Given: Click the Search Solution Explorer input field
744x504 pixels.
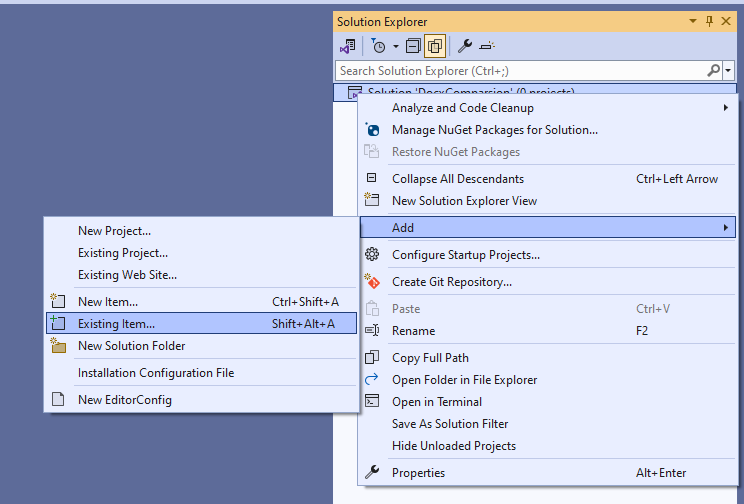Looking at the screenshot, I should (522, 71).
